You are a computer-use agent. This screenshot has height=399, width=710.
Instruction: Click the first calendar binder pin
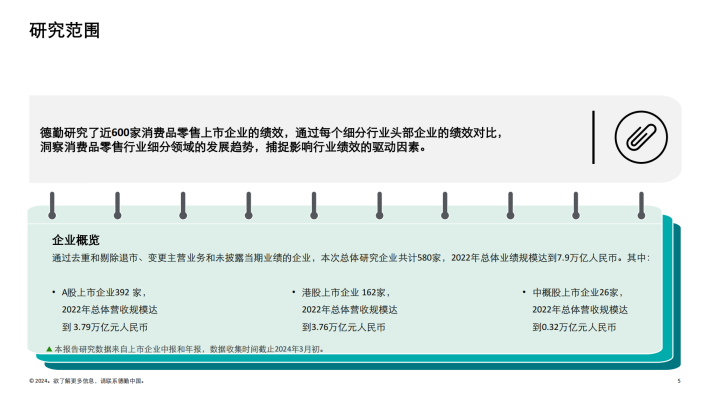[52, 206]
